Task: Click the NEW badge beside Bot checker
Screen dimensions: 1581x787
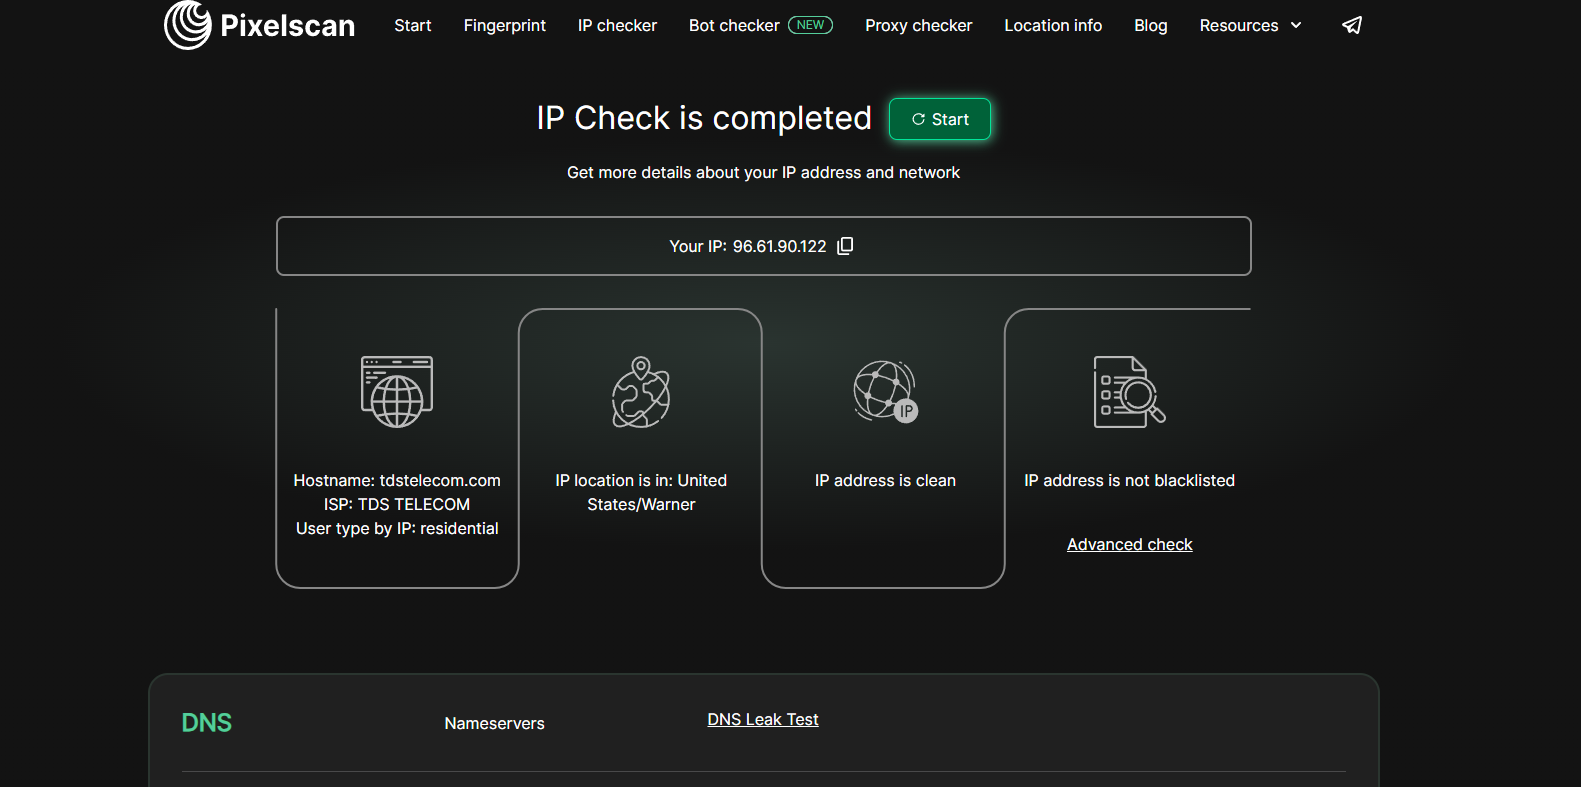Action: pos(810,25)
